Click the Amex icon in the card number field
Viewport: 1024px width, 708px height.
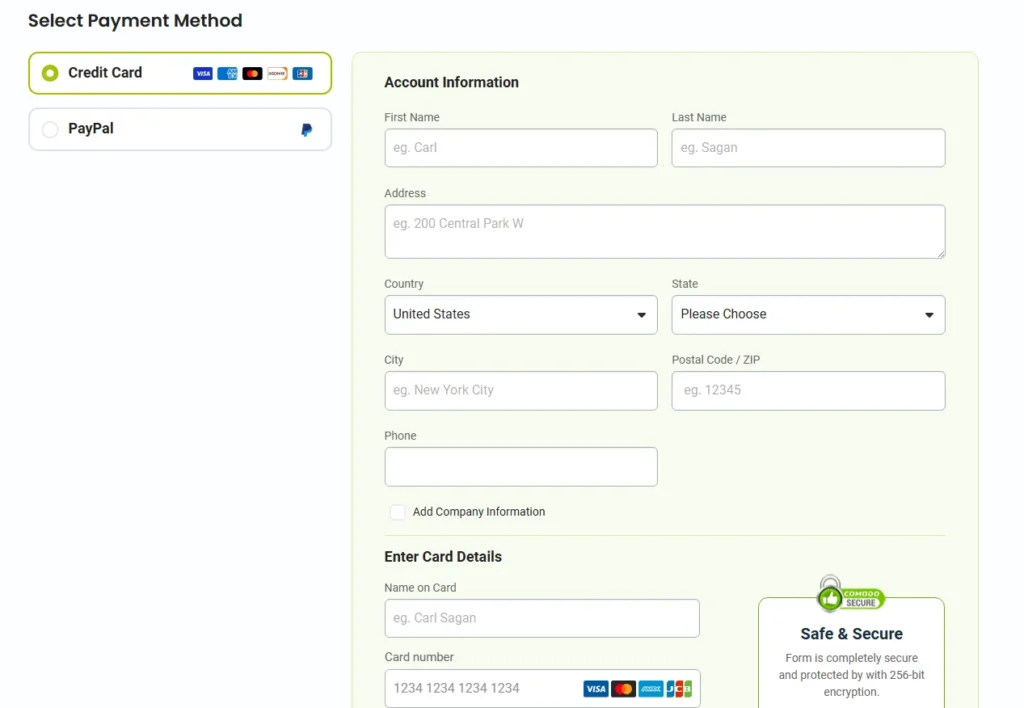click(651, 688)
